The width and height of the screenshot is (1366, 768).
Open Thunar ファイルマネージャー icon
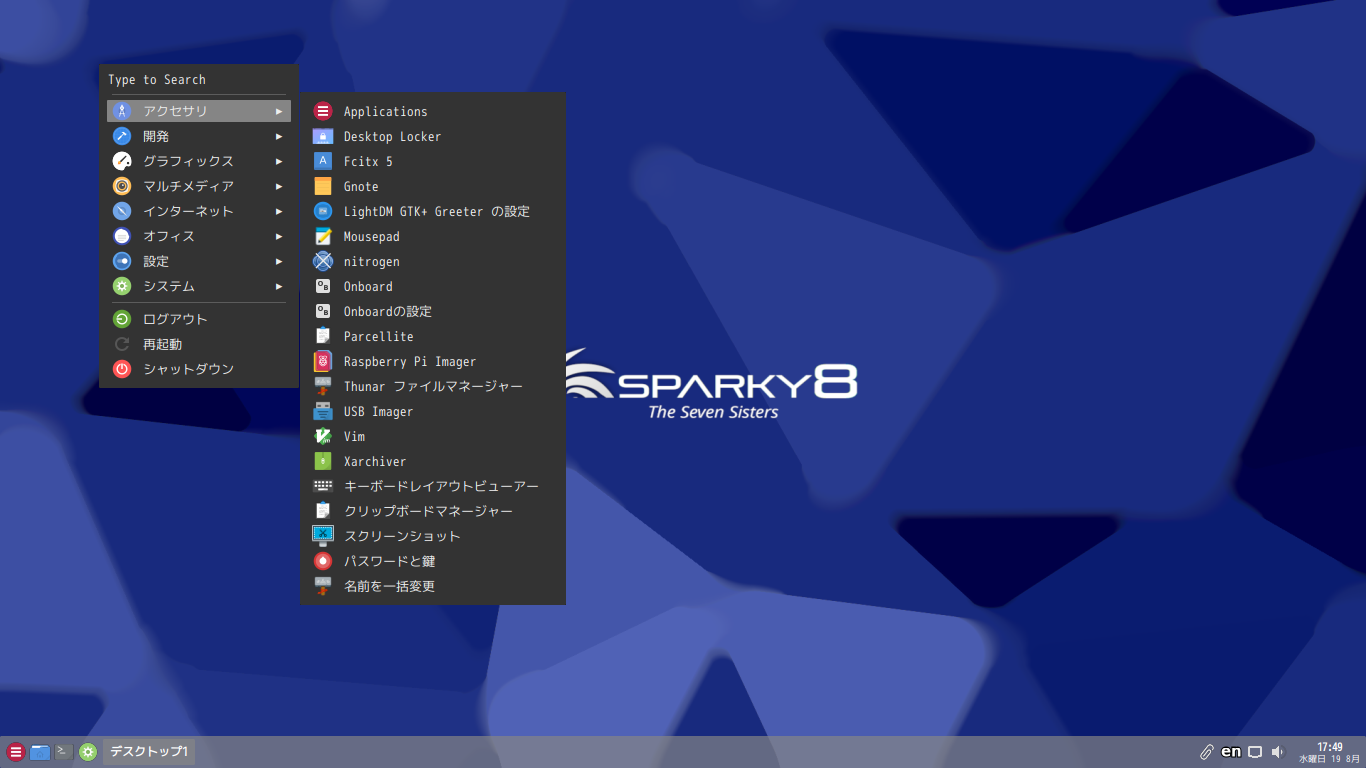[x=323, y=386]
